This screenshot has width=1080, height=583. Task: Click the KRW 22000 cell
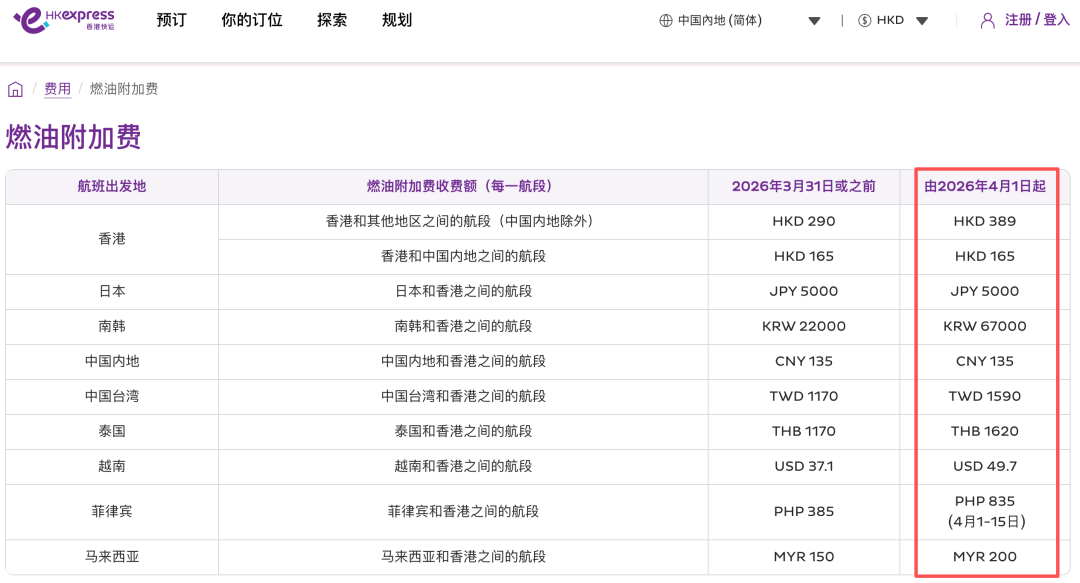tap(804, 327)
